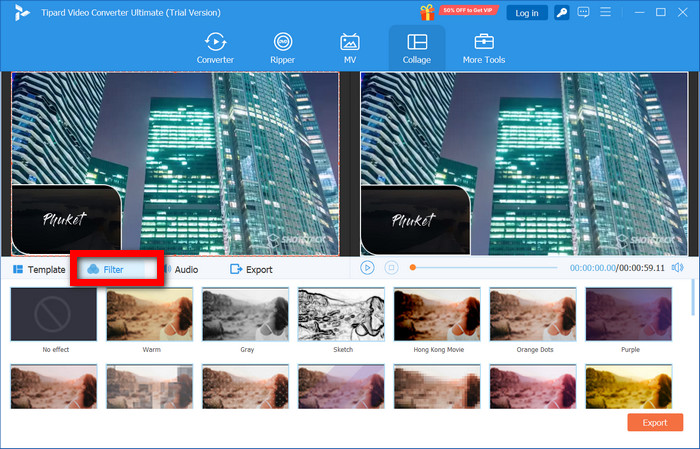Open the hamburger menu
700x449 pixels.
[605, 12]
